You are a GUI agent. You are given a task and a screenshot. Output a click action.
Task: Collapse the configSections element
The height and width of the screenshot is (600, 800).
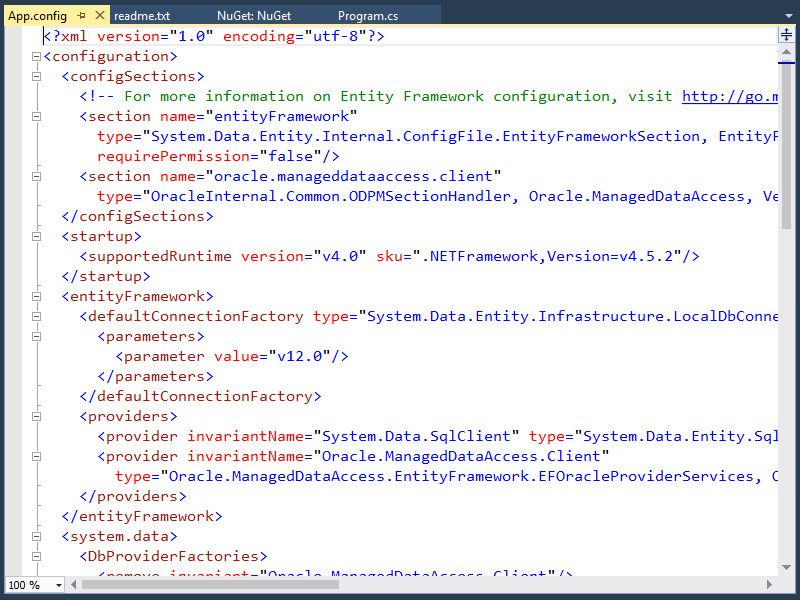36,76
